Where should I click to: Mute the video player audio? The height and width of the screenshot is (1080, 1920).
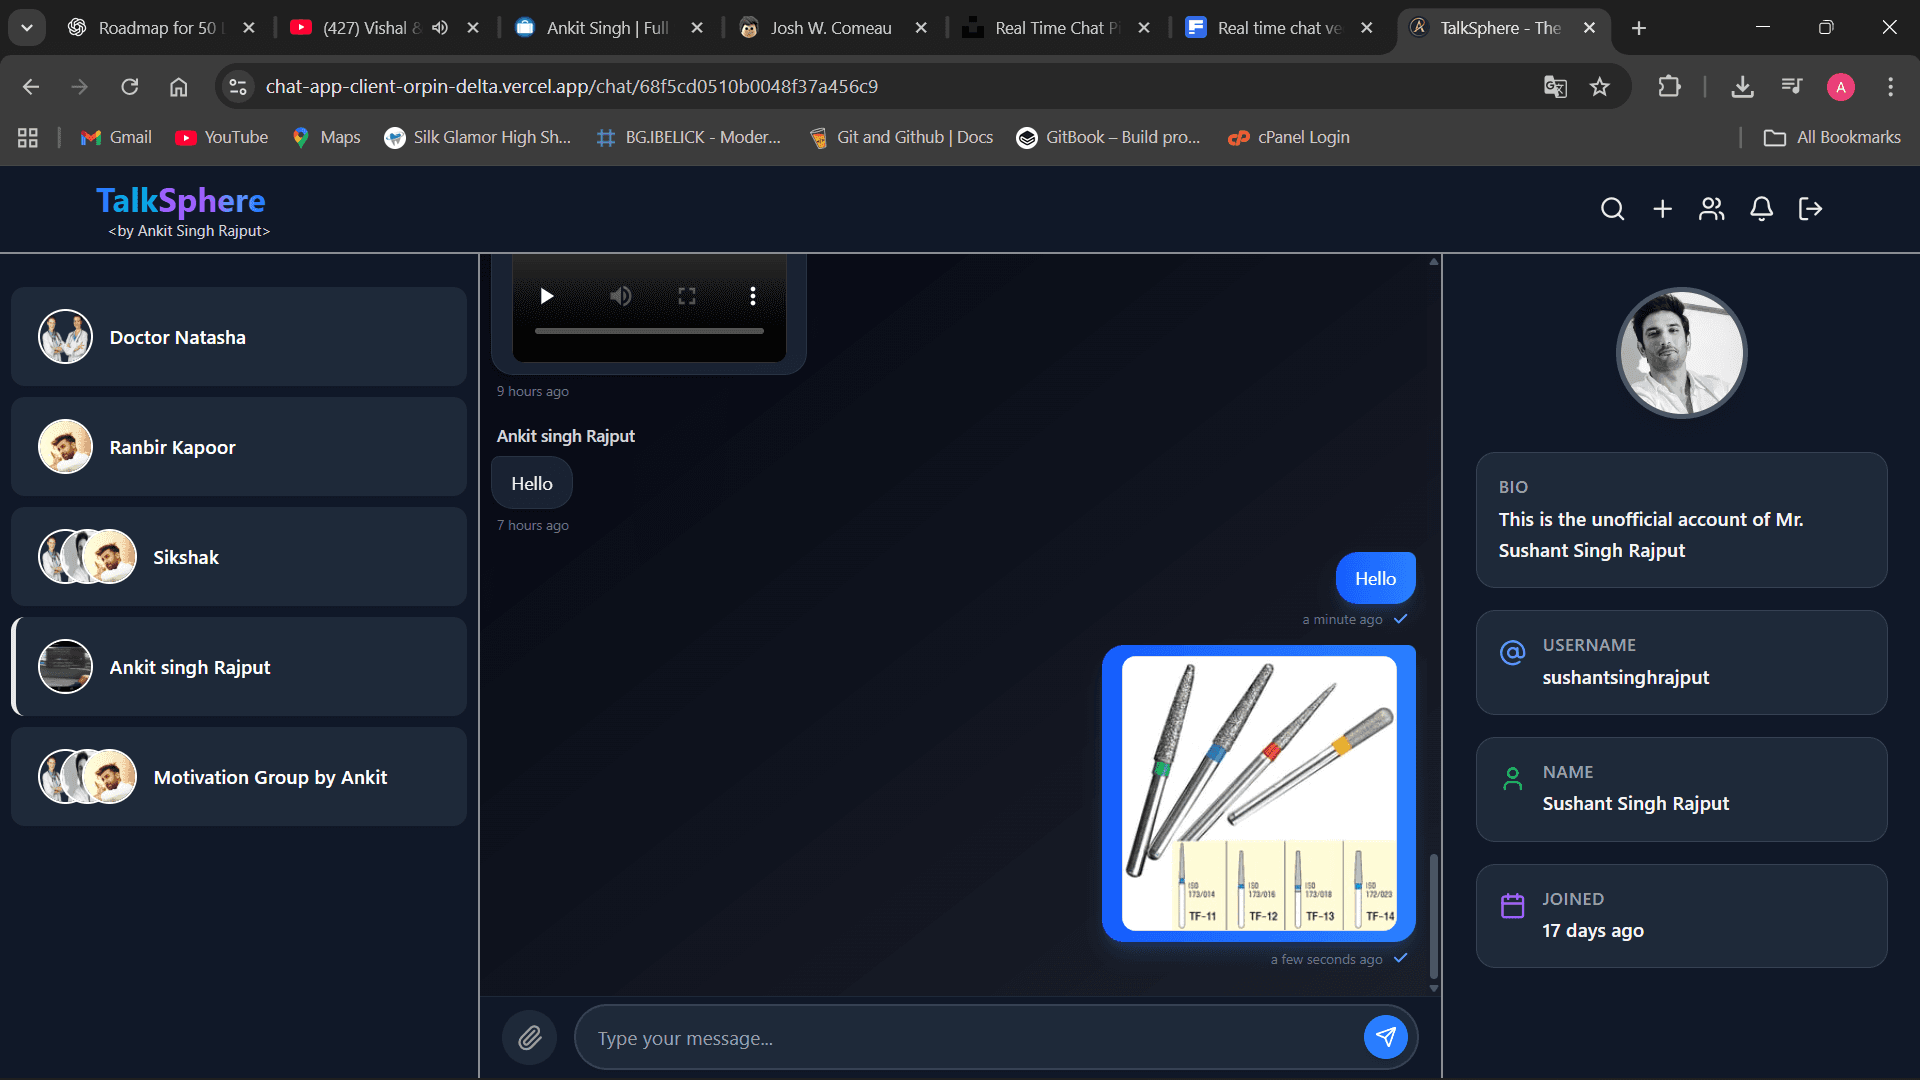620,296
